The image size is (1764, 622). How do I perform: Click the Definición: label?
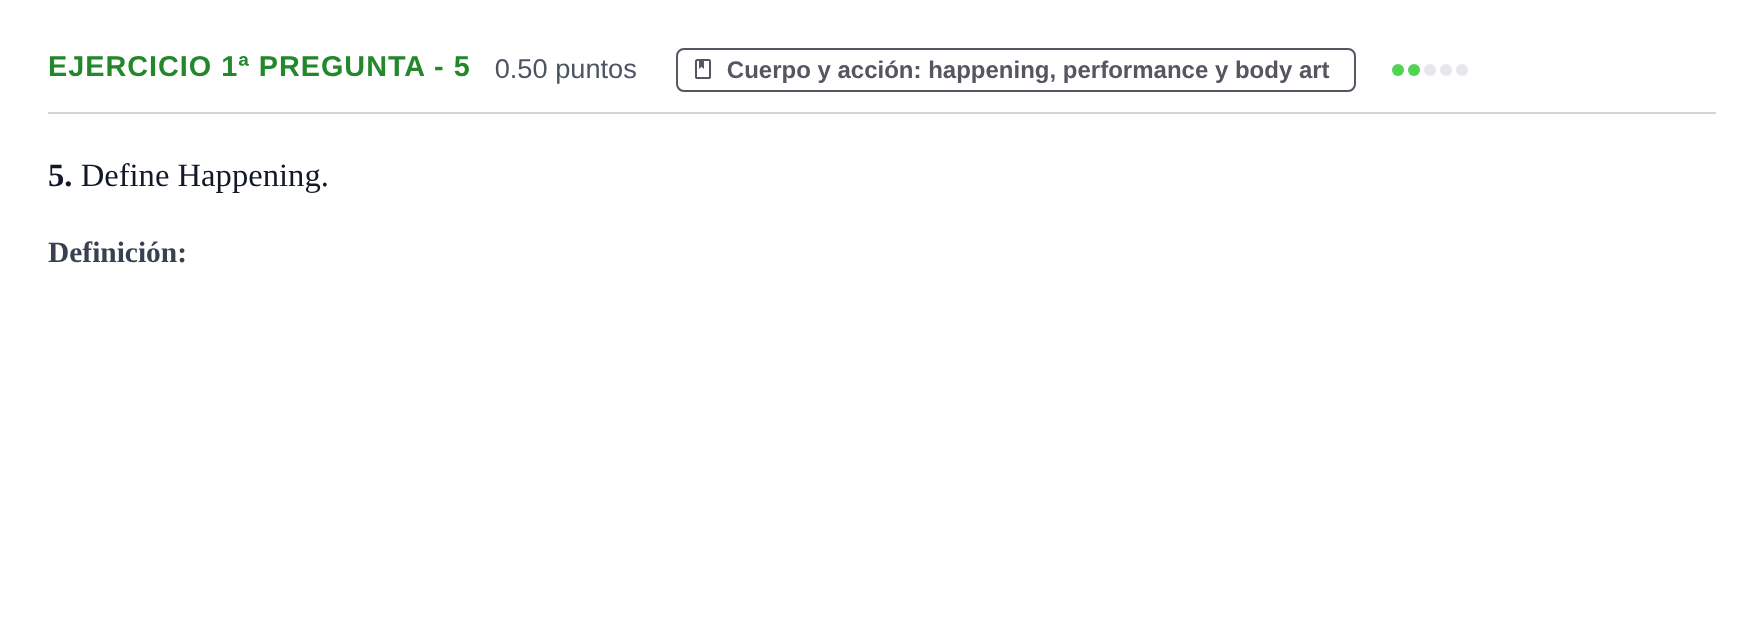point(117,253)
